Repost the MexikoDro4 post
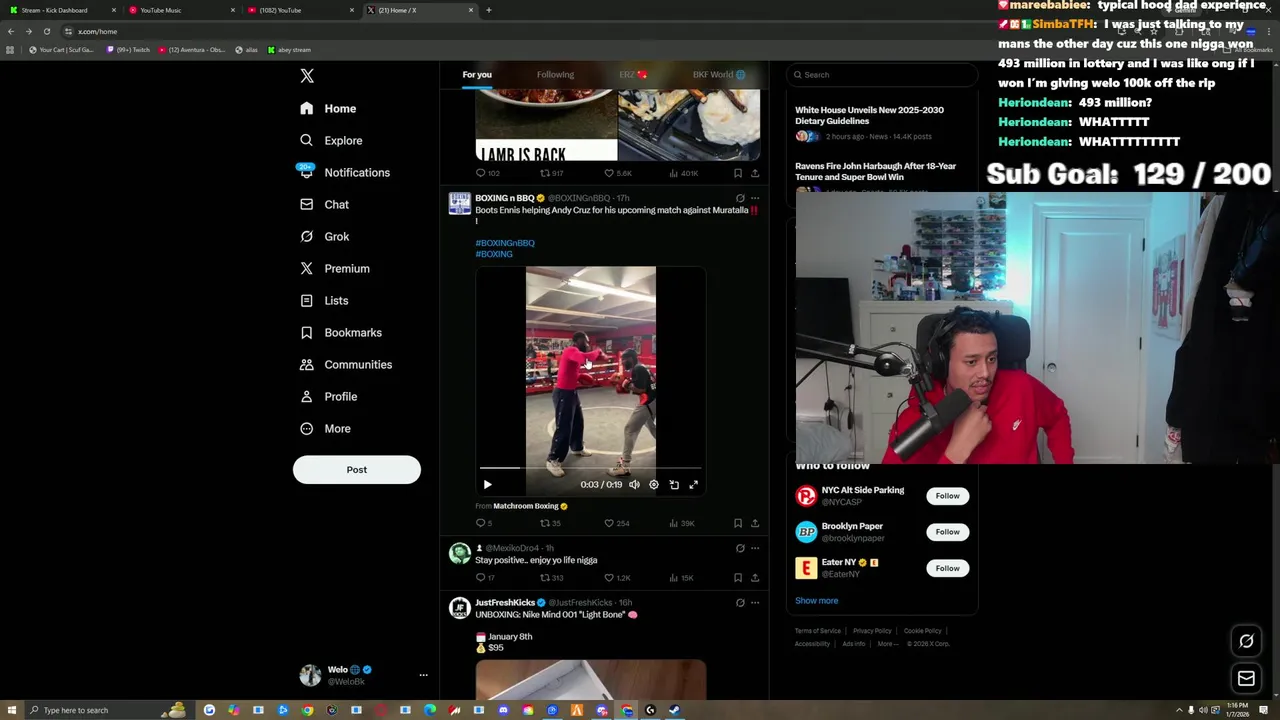 point(552,578)
